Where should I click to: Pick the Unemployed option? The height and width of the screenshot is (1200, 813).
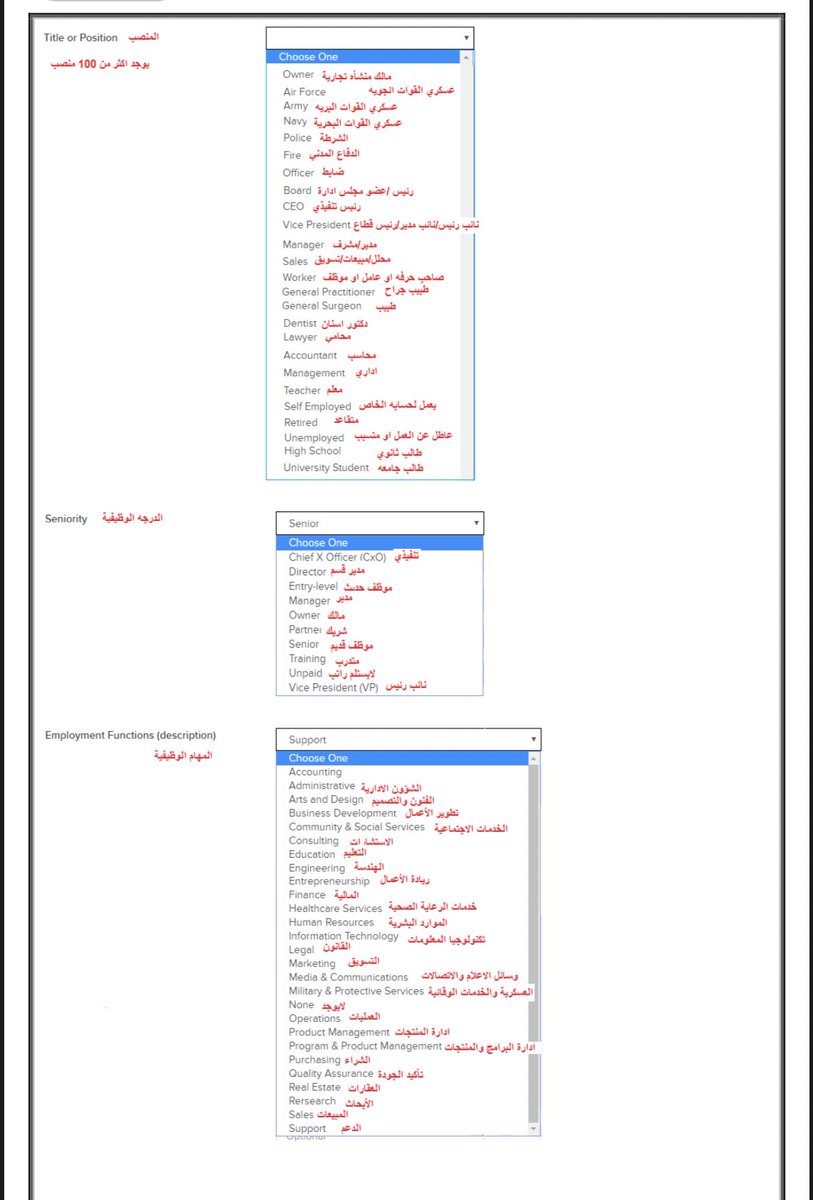(x=314, y=438)
